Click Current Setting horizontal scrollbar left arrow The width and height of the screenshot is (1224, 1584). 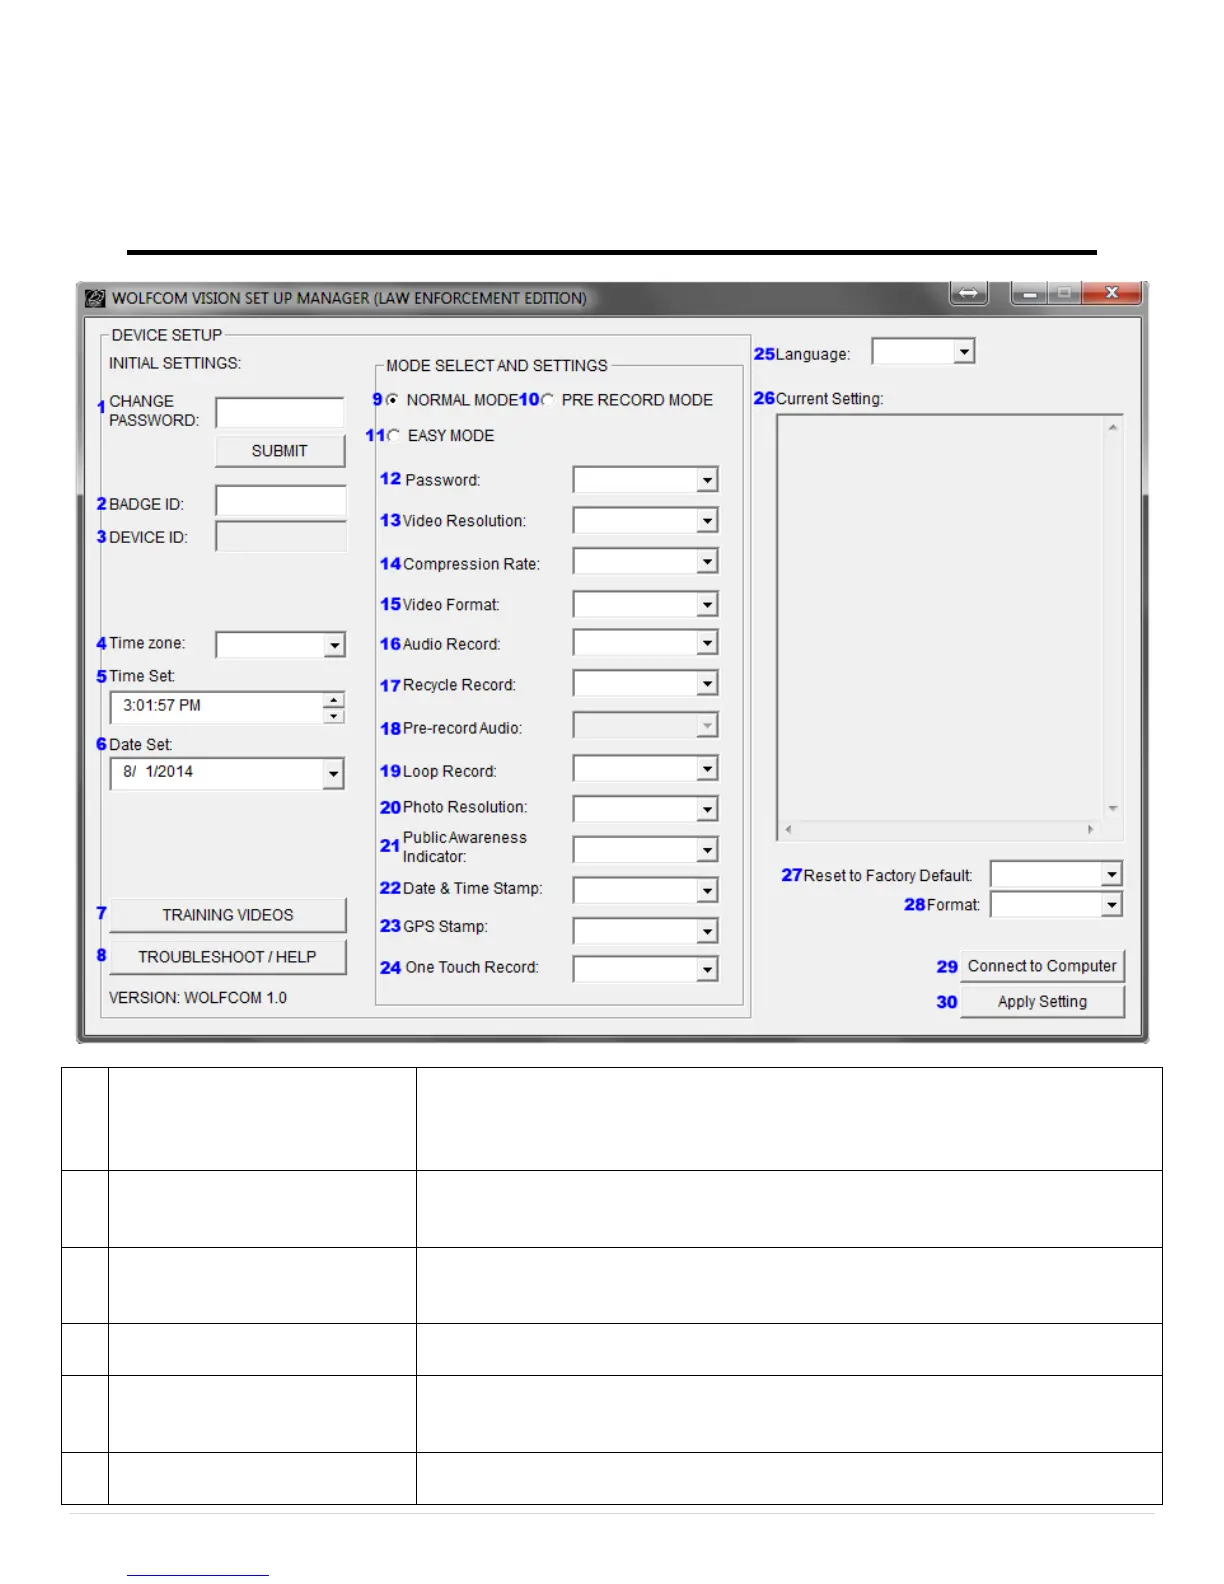tap(788, 829)
